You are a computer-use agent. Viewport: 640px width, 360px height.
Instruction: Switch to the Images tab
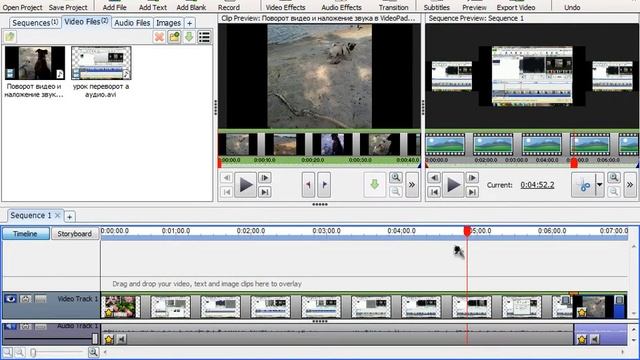tap(168, 23)
